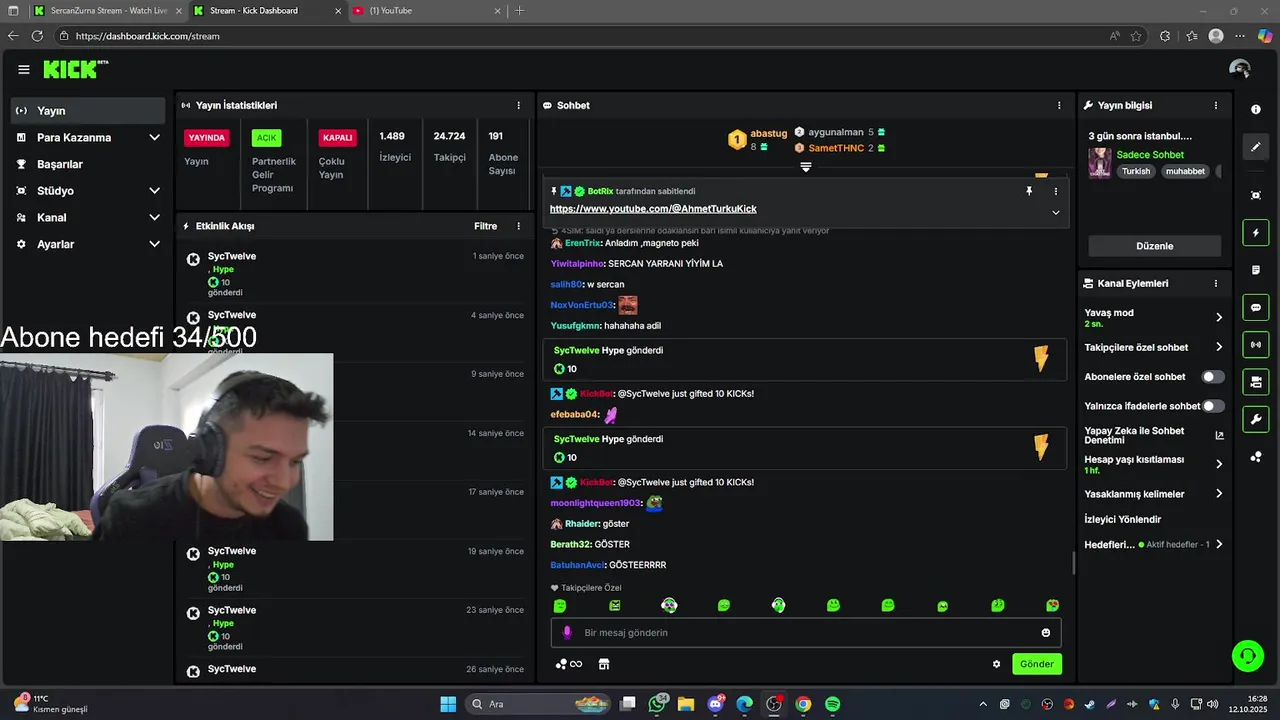Viewport: 1280px width, 720px height.
Task: Click Filtre in Etkinlik Akışı
Action: pos(485,226)
